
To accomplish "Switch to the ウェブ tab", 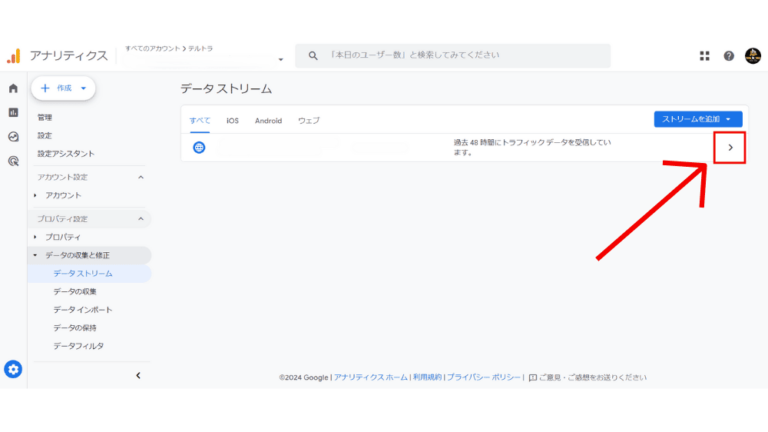I will [x=308, y=121].
